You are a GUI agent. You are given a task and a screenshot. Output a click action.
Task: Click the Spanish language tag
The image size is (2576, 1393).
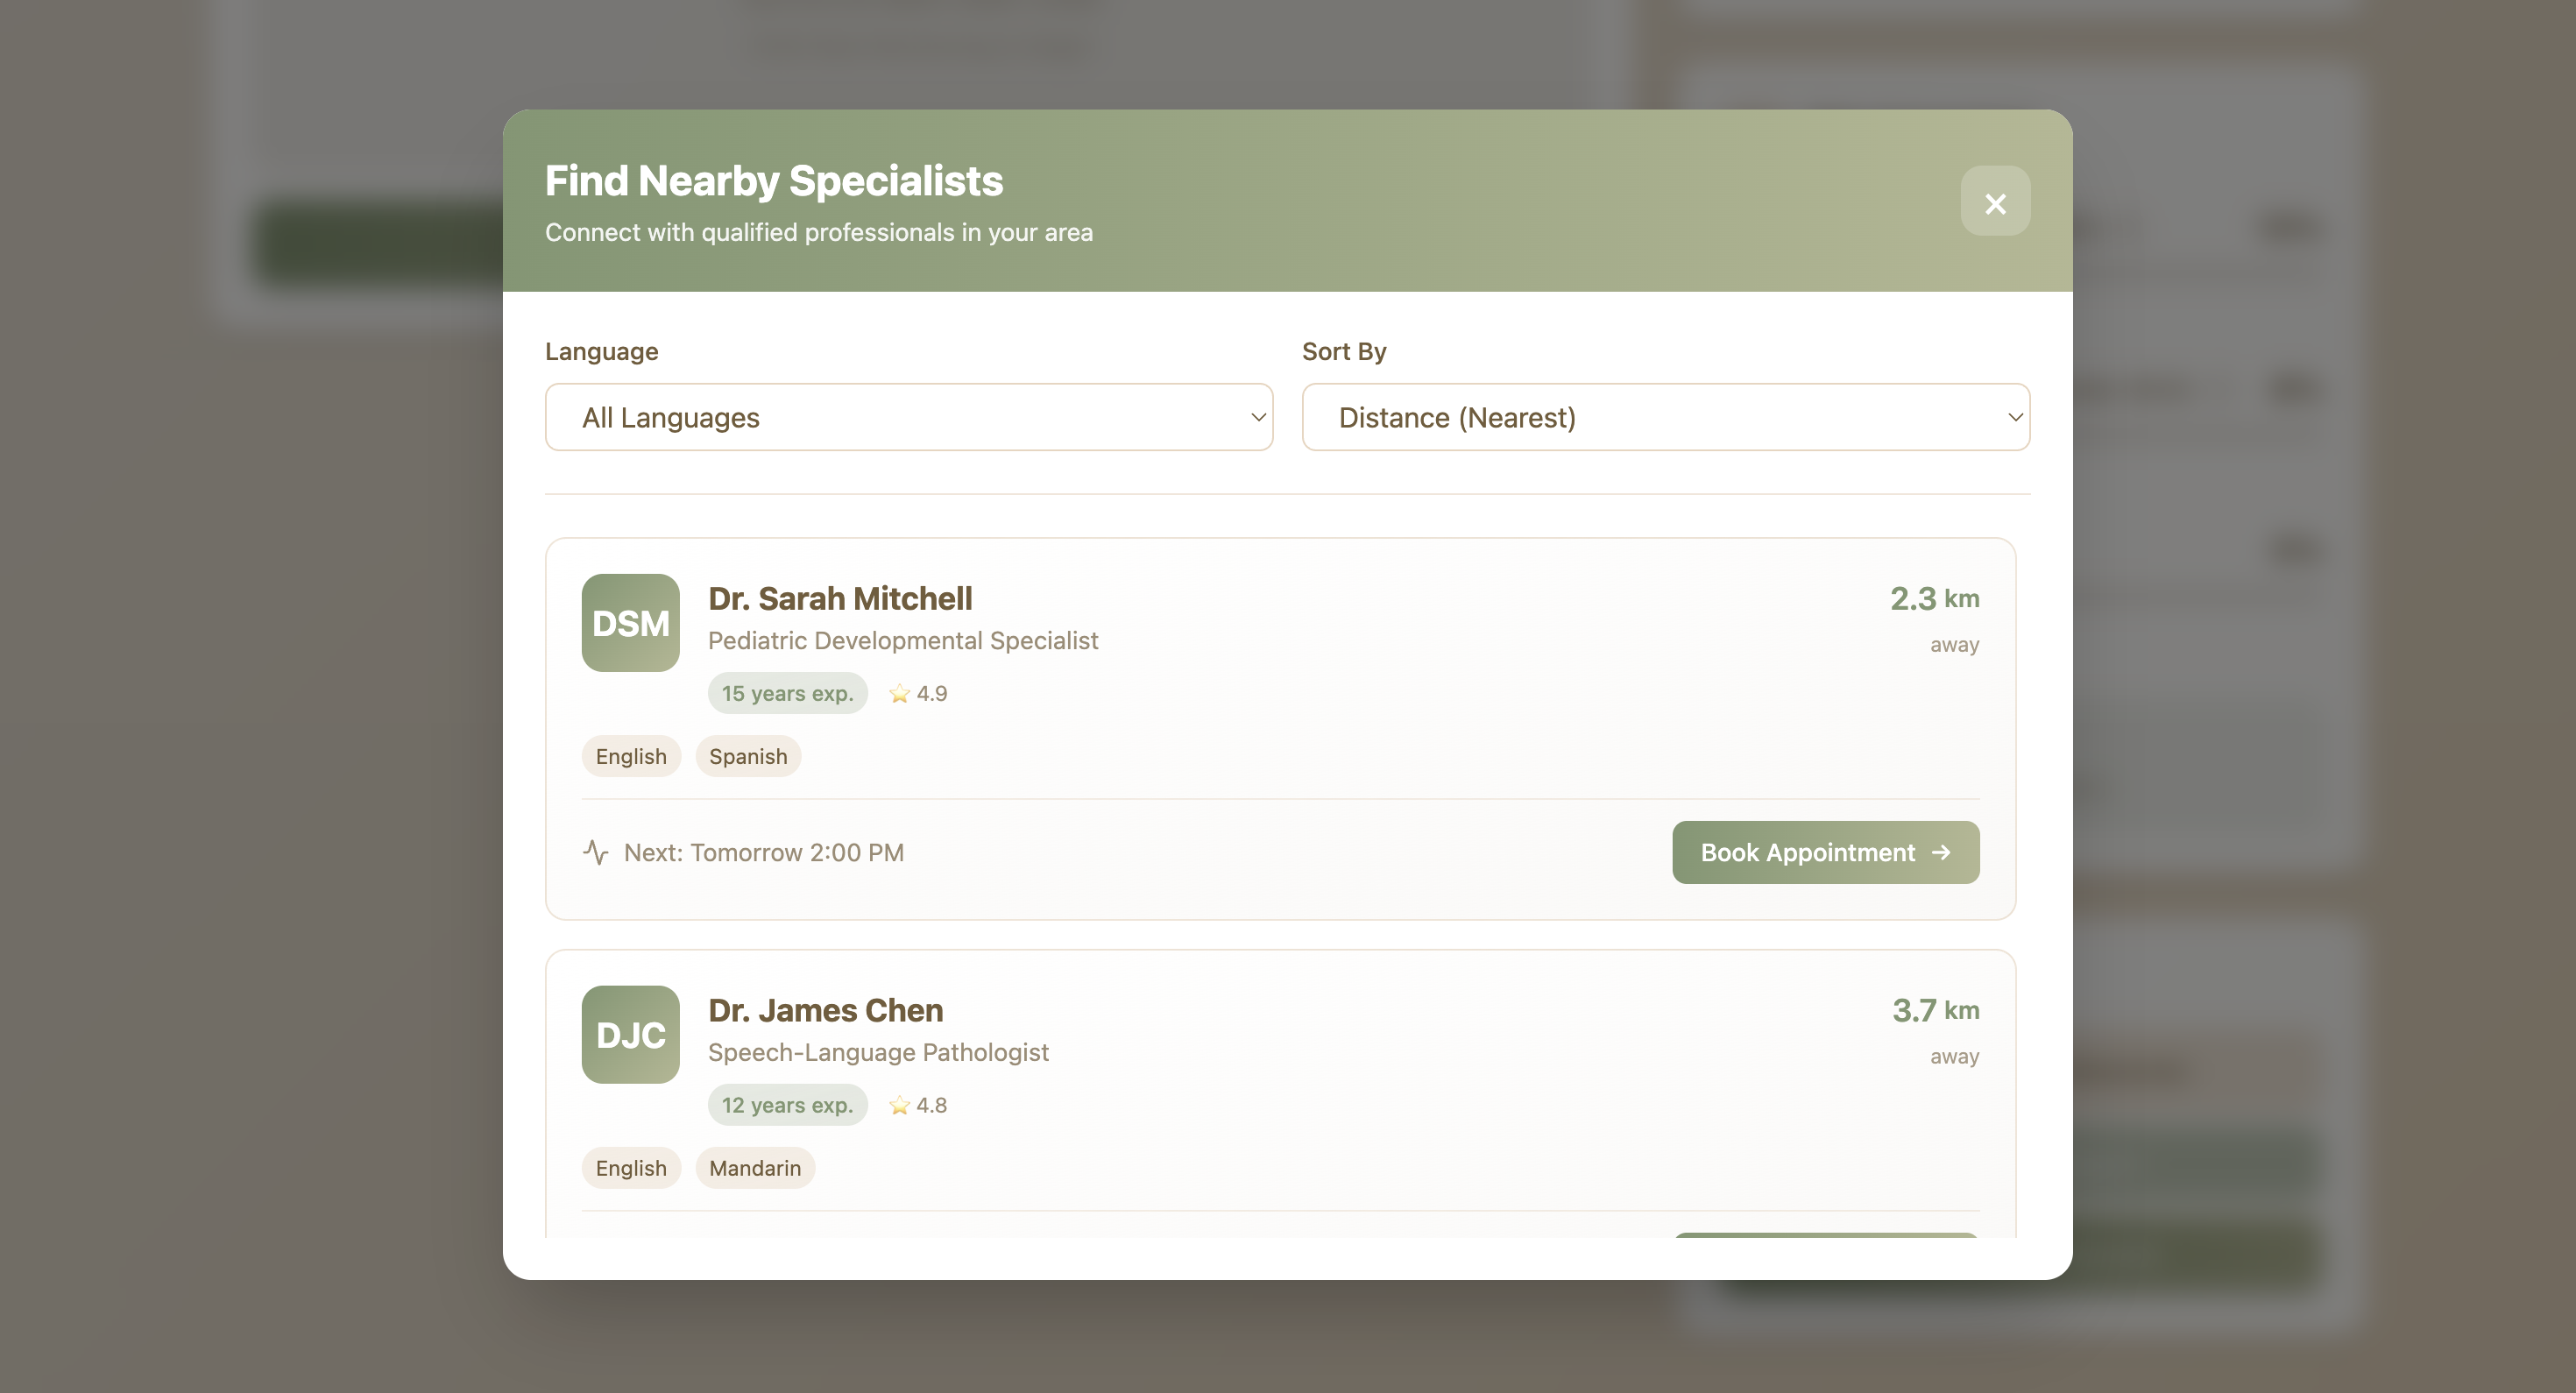click(748, 757)
